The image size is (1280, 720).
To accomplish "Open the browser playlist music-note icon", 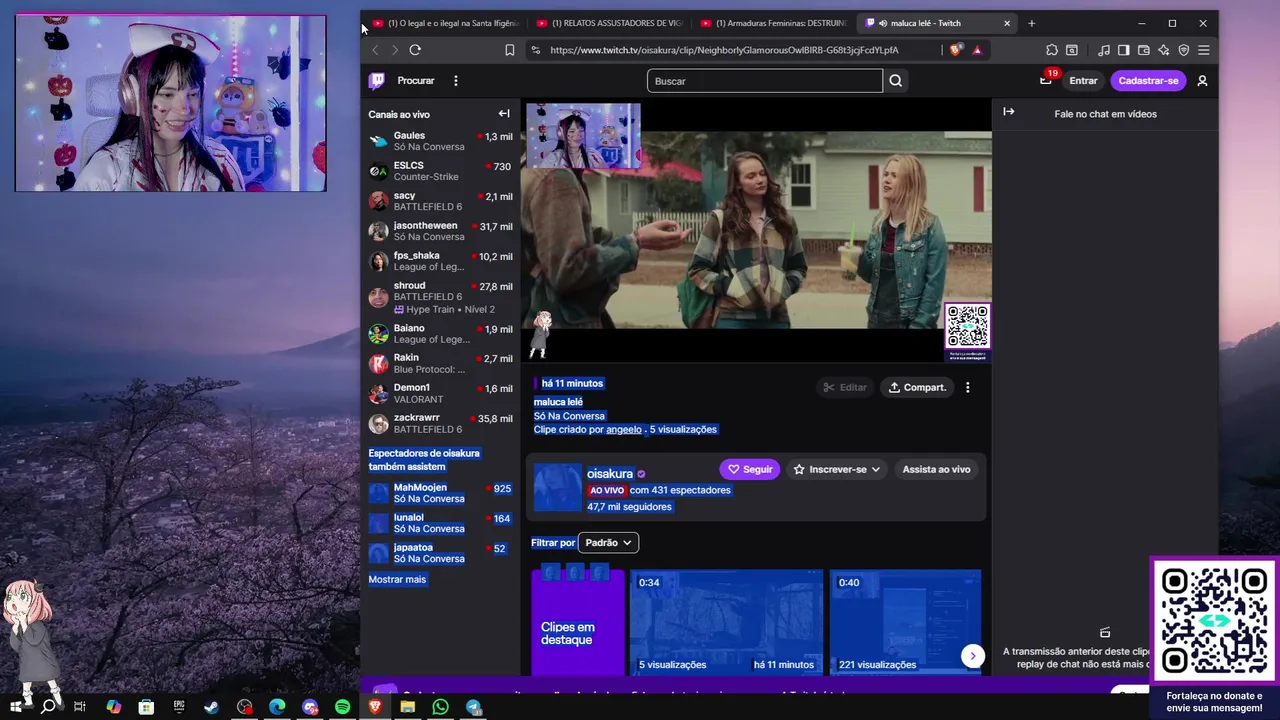I will pos(1104,50).
